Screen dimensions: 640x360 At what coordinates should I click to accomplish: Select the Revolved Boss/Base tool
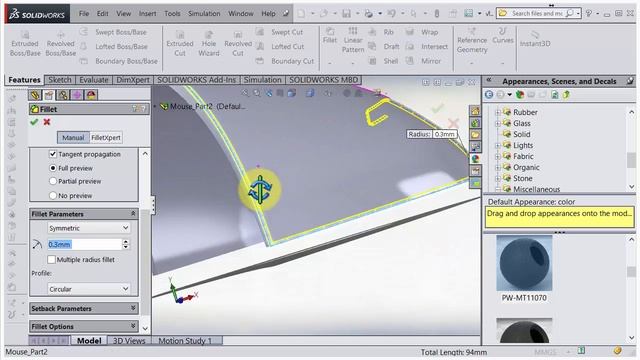coord(60,43)
